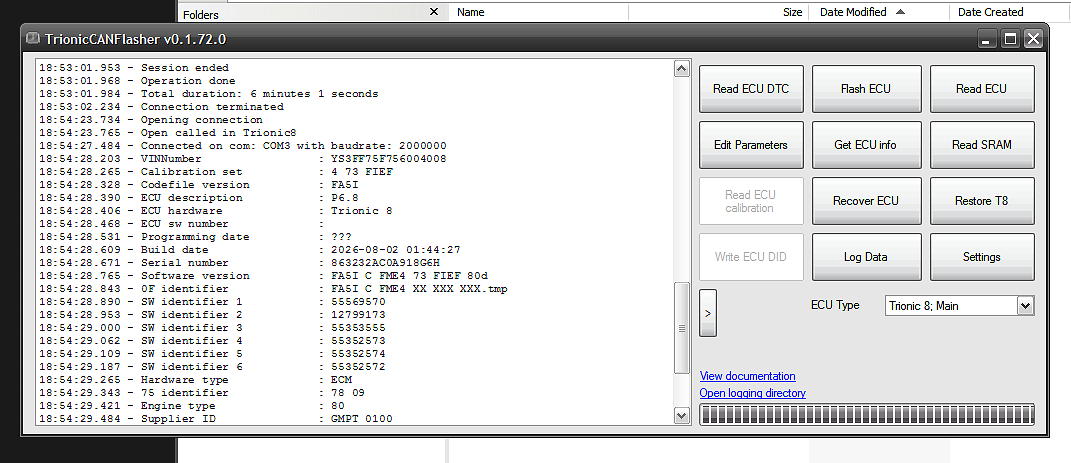Select the 'Programming date : ???' line
The image size is (1071, 463).
click(x=195, y=237)
